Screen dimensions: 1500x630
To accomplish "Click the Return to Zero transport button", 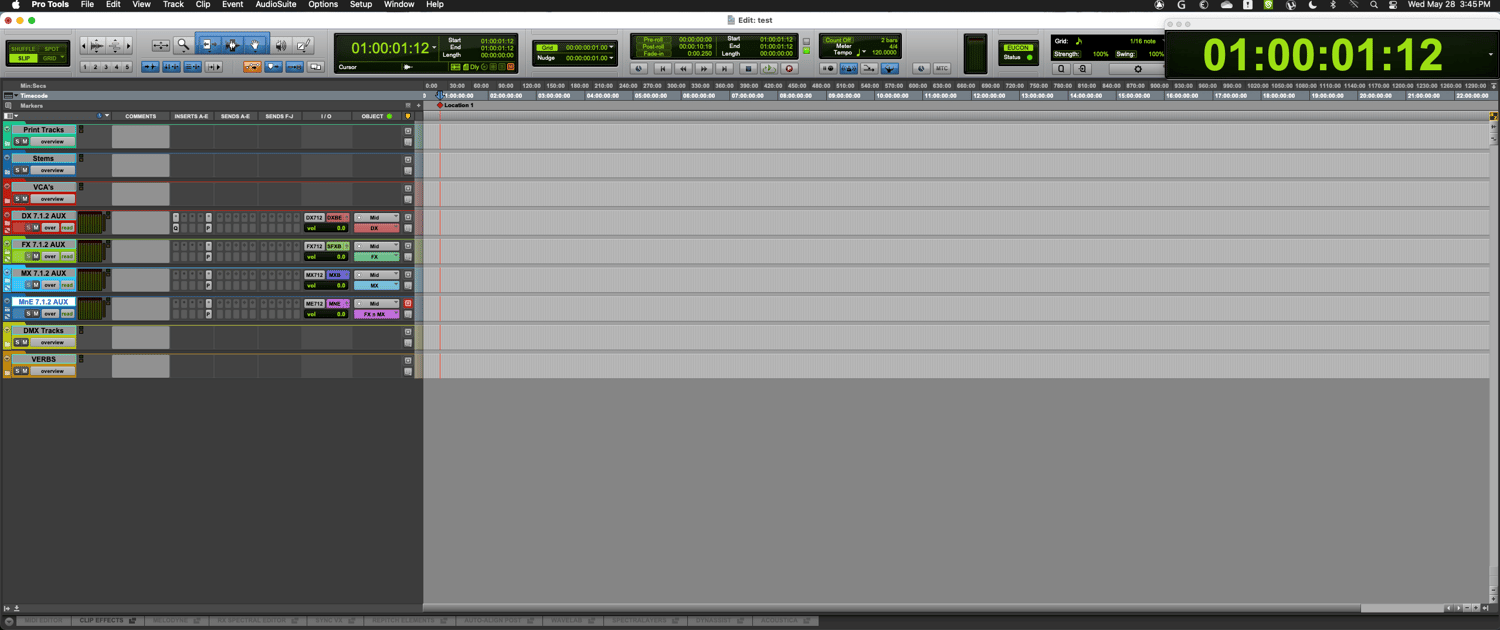I will 662,69.
